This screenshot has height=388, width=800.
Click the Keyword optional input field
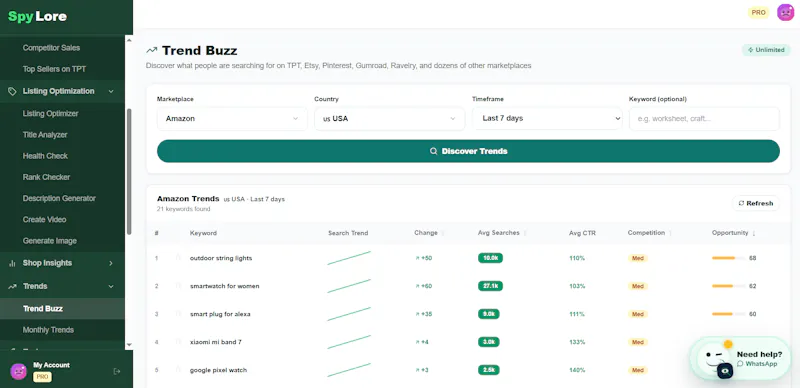[x=704, y=118]
